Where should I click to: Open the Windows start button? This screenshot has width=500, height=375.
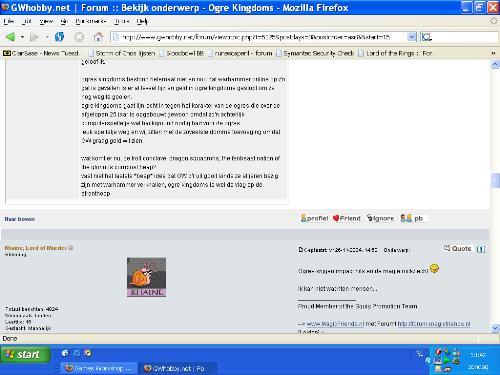pyautogui.click(x=25, y=354)
